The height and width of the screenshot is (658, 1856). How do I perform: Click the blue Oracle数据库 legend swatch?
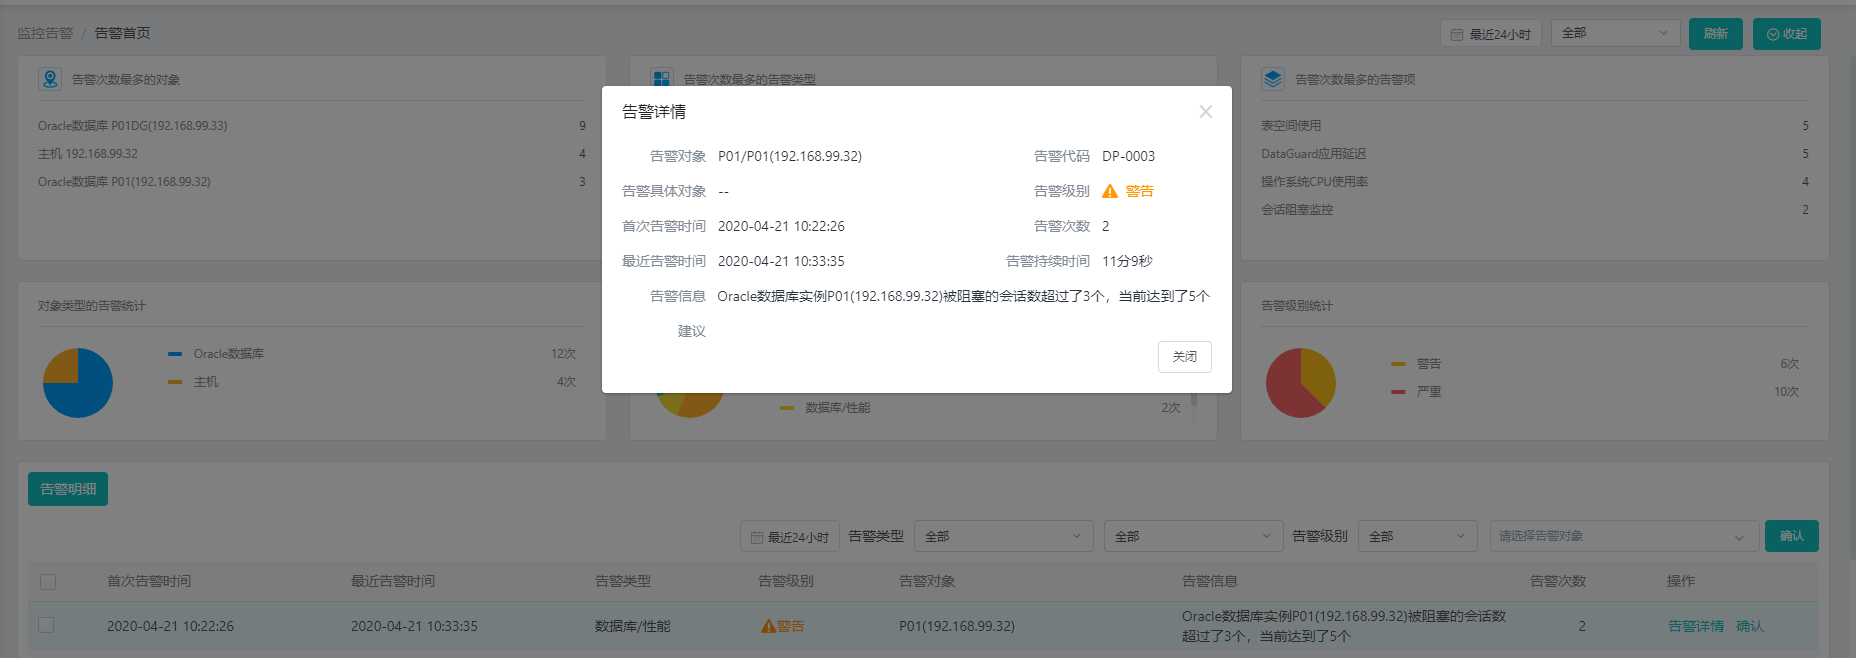pos(175,354)
